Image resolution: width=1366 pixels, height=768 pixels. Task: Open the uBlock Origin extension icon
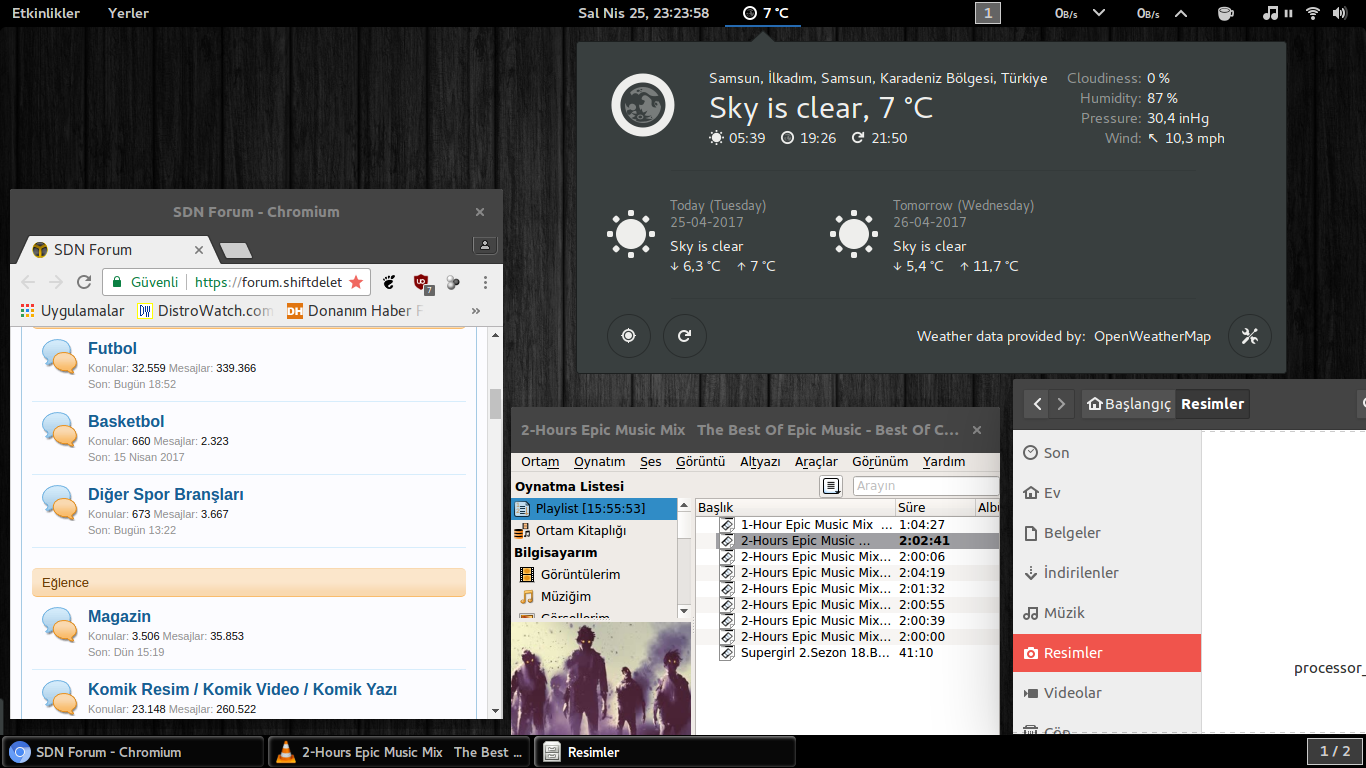tap(422, 283)
